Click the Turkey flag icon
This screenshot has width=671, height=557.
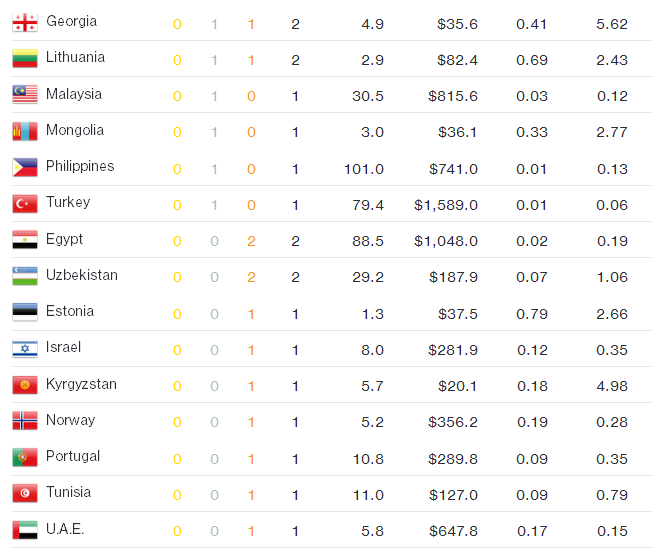point(25,204)
